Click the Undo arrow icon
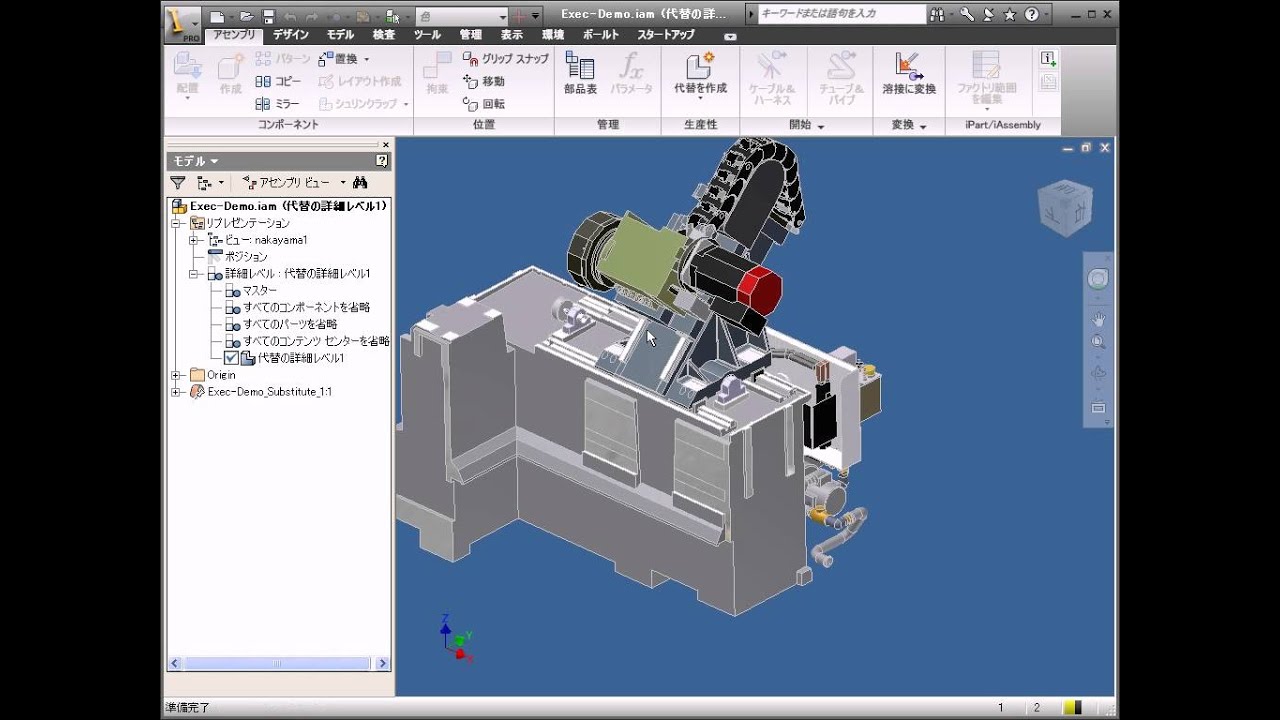1280x720 pixels. click(290, 16)
